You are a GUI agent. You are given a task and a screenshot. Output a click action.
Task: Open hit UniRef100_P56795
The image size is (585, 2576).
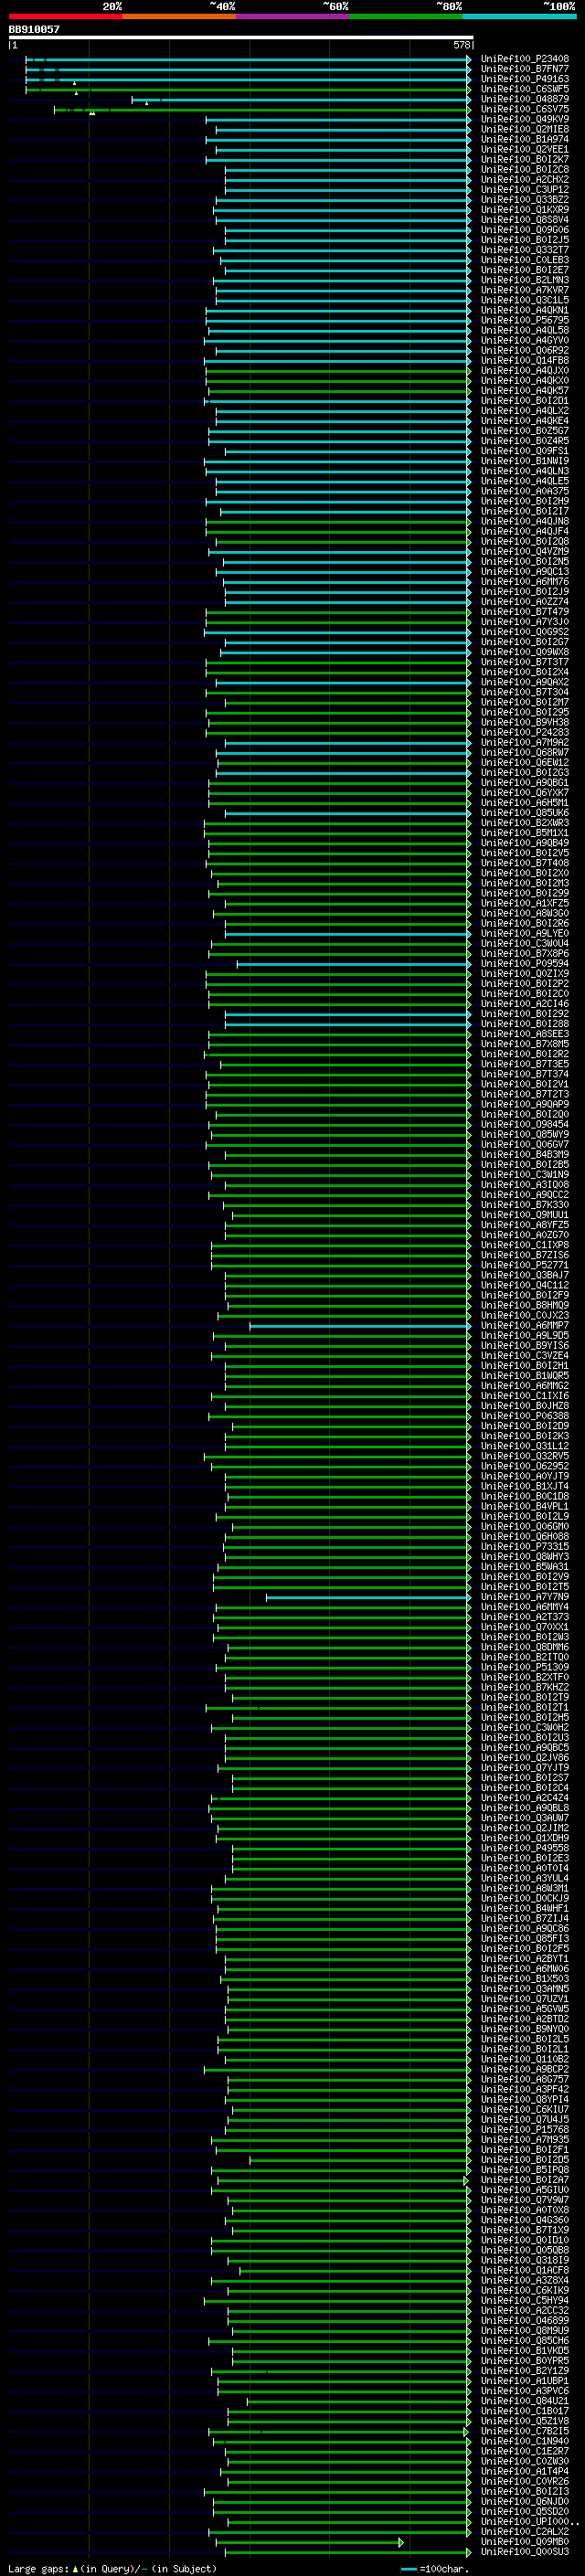[525, 320]
